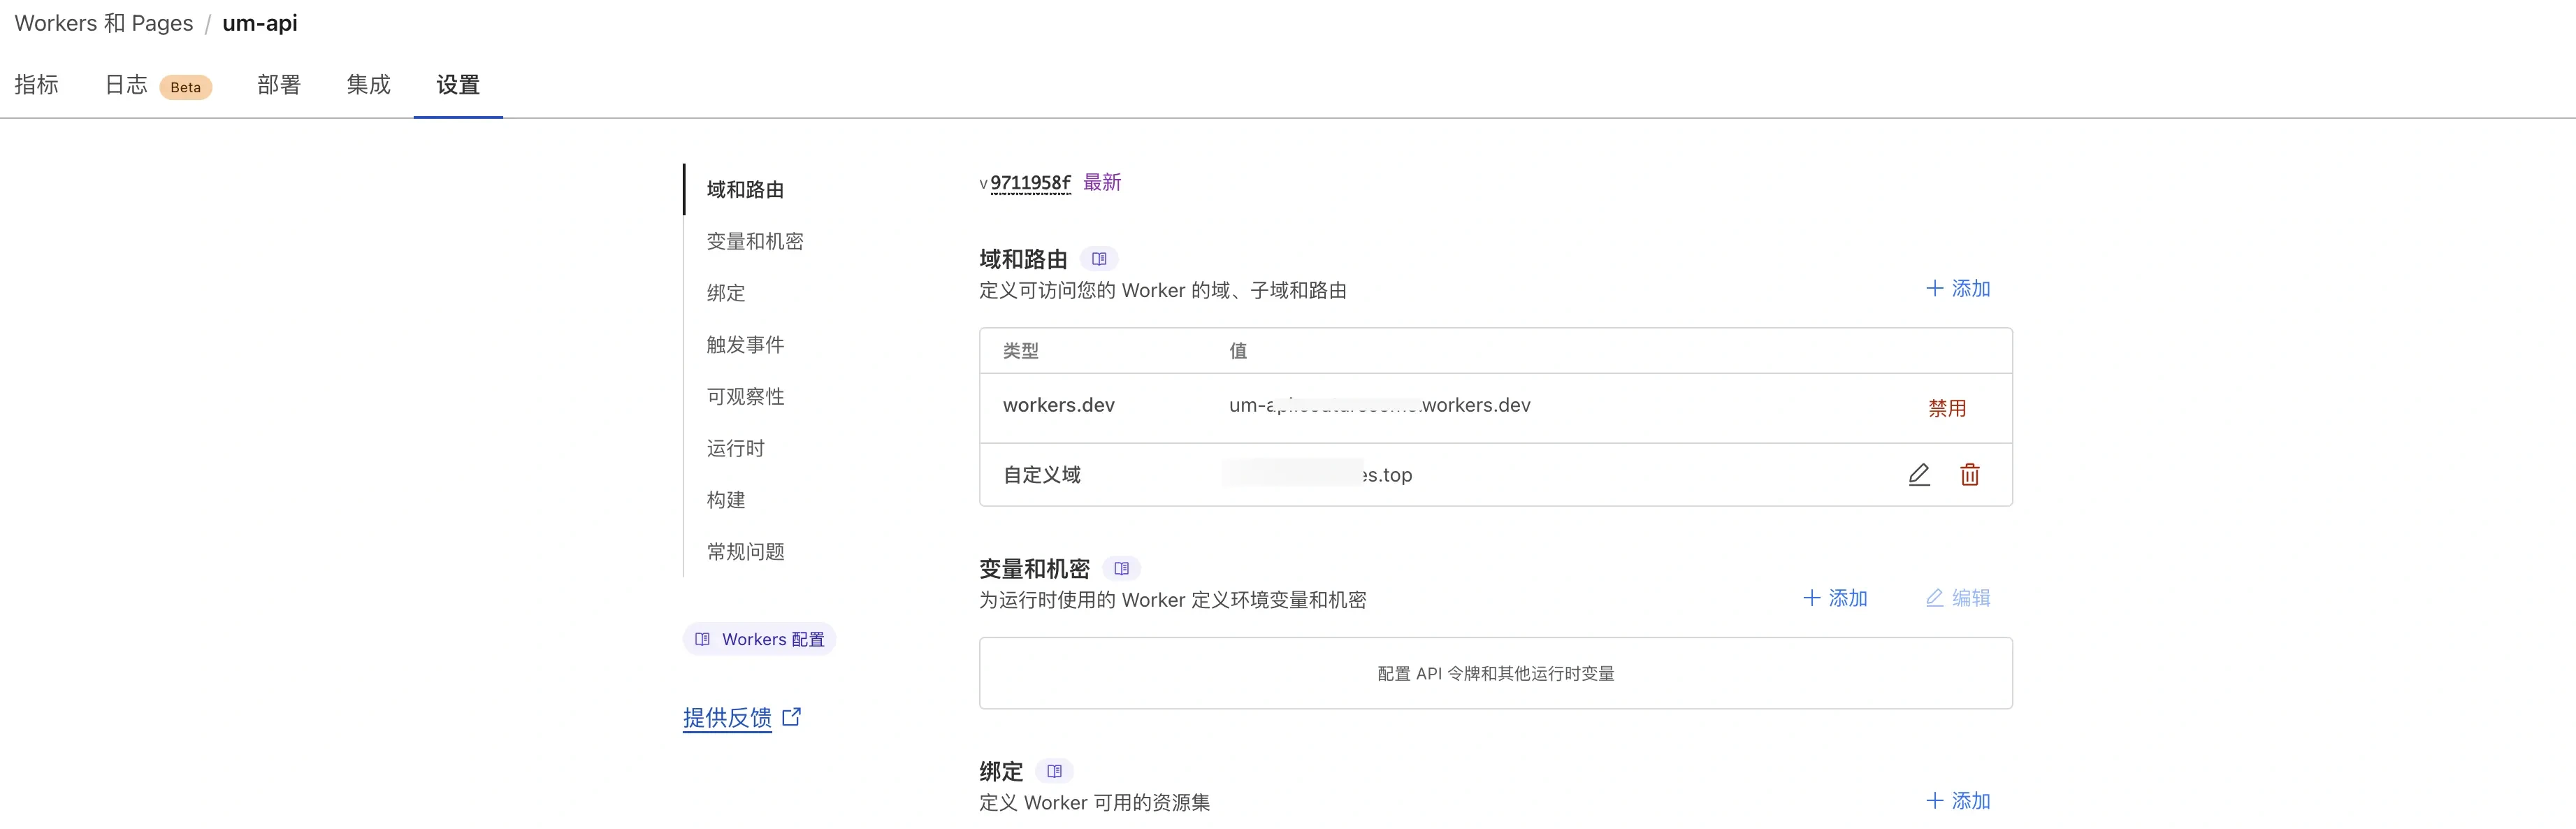The height and width of the screenshot is (829, 2576).
Task: Click 添加 in the 域和路由 section
Action: pos(1958,288)
